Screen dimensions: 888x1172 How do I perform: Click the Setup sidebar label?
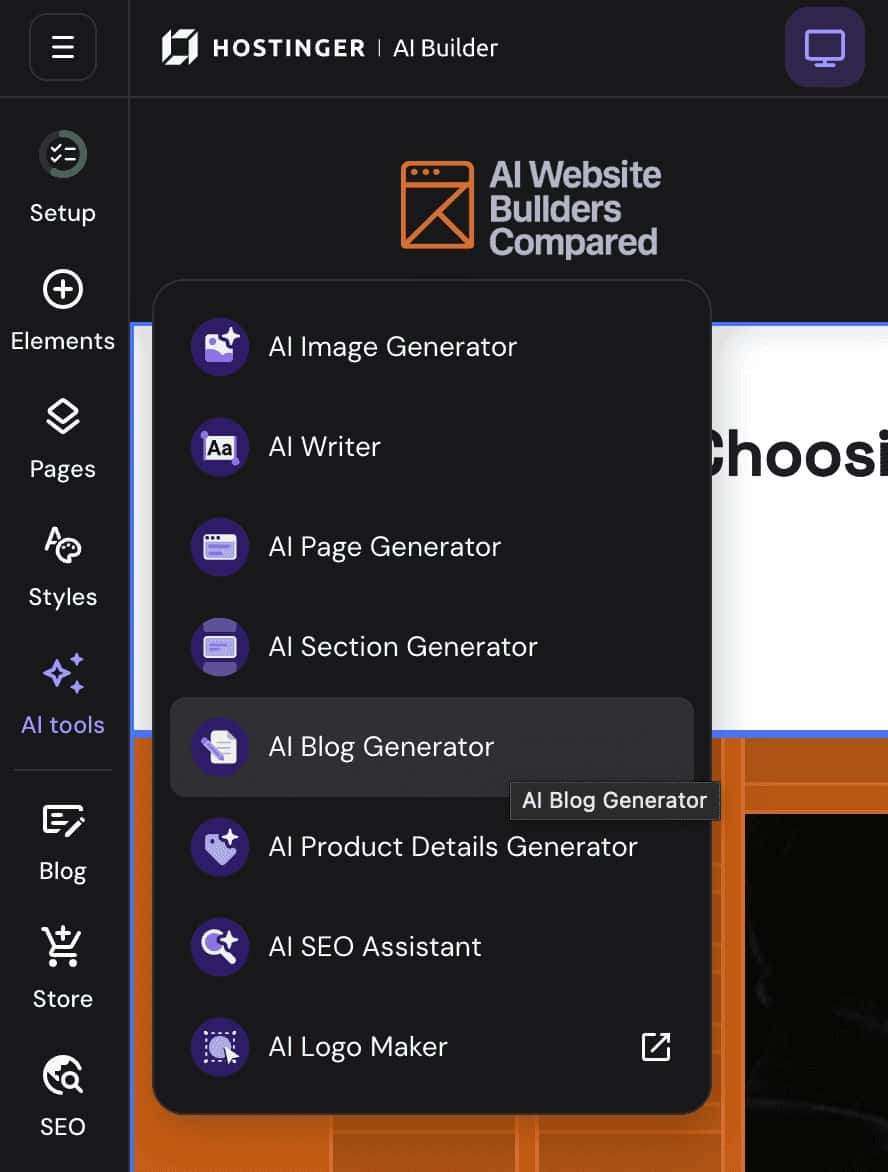pos(63,213)
